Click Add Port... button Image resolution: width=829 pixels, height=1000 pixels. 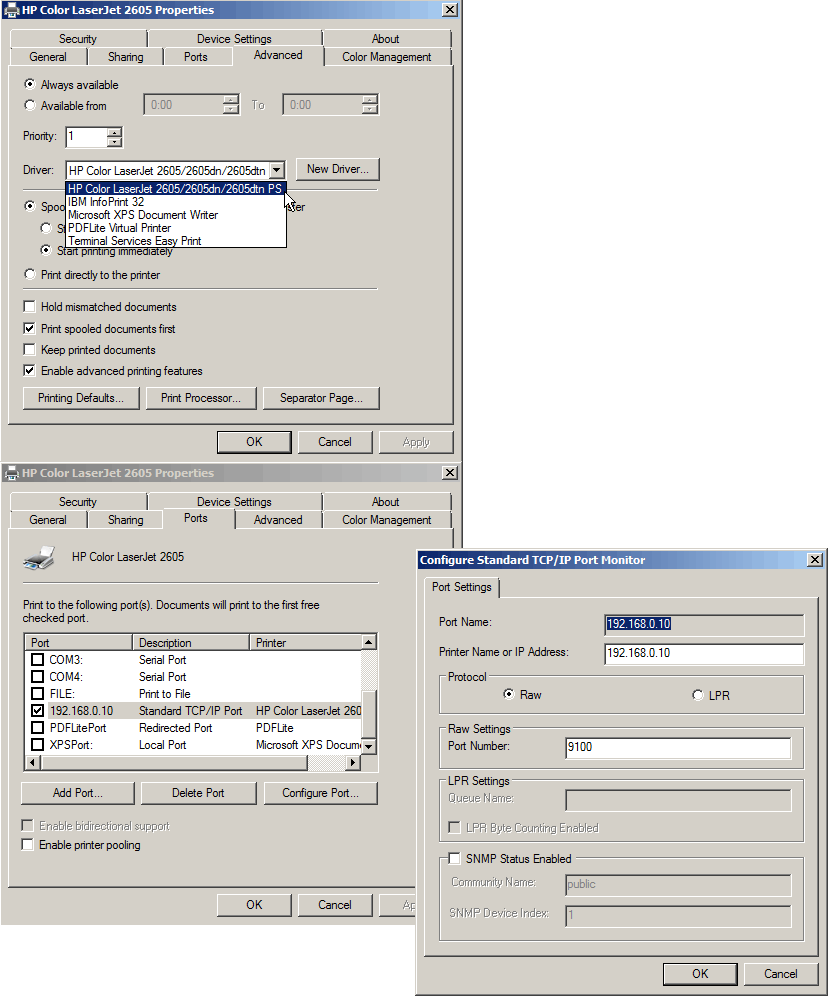[x=78, y=793]
